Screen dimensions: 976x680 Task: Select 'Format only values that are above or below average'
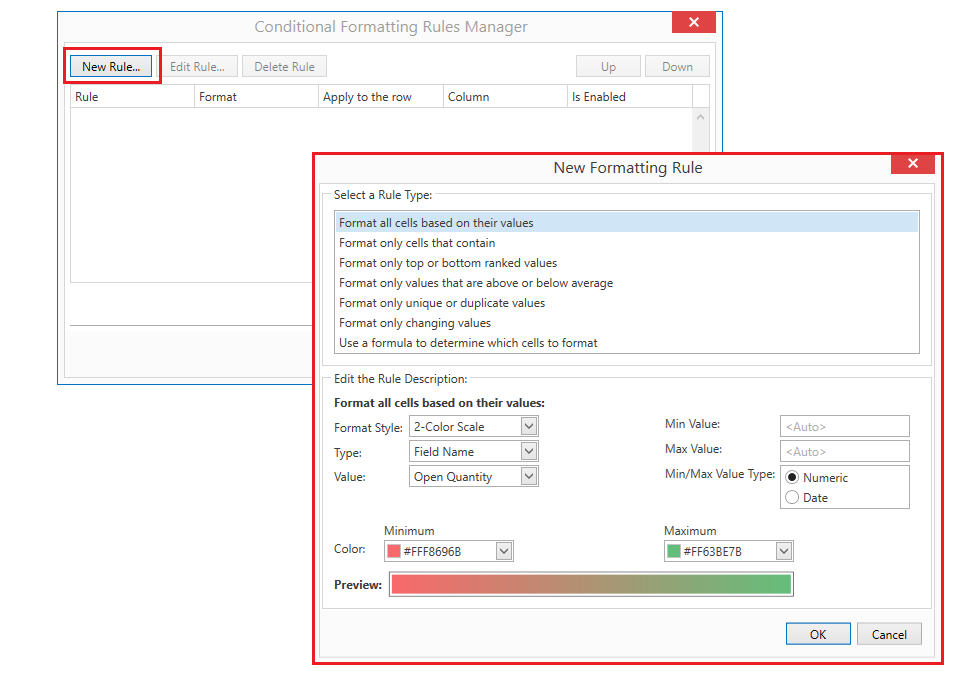[627, 283]
